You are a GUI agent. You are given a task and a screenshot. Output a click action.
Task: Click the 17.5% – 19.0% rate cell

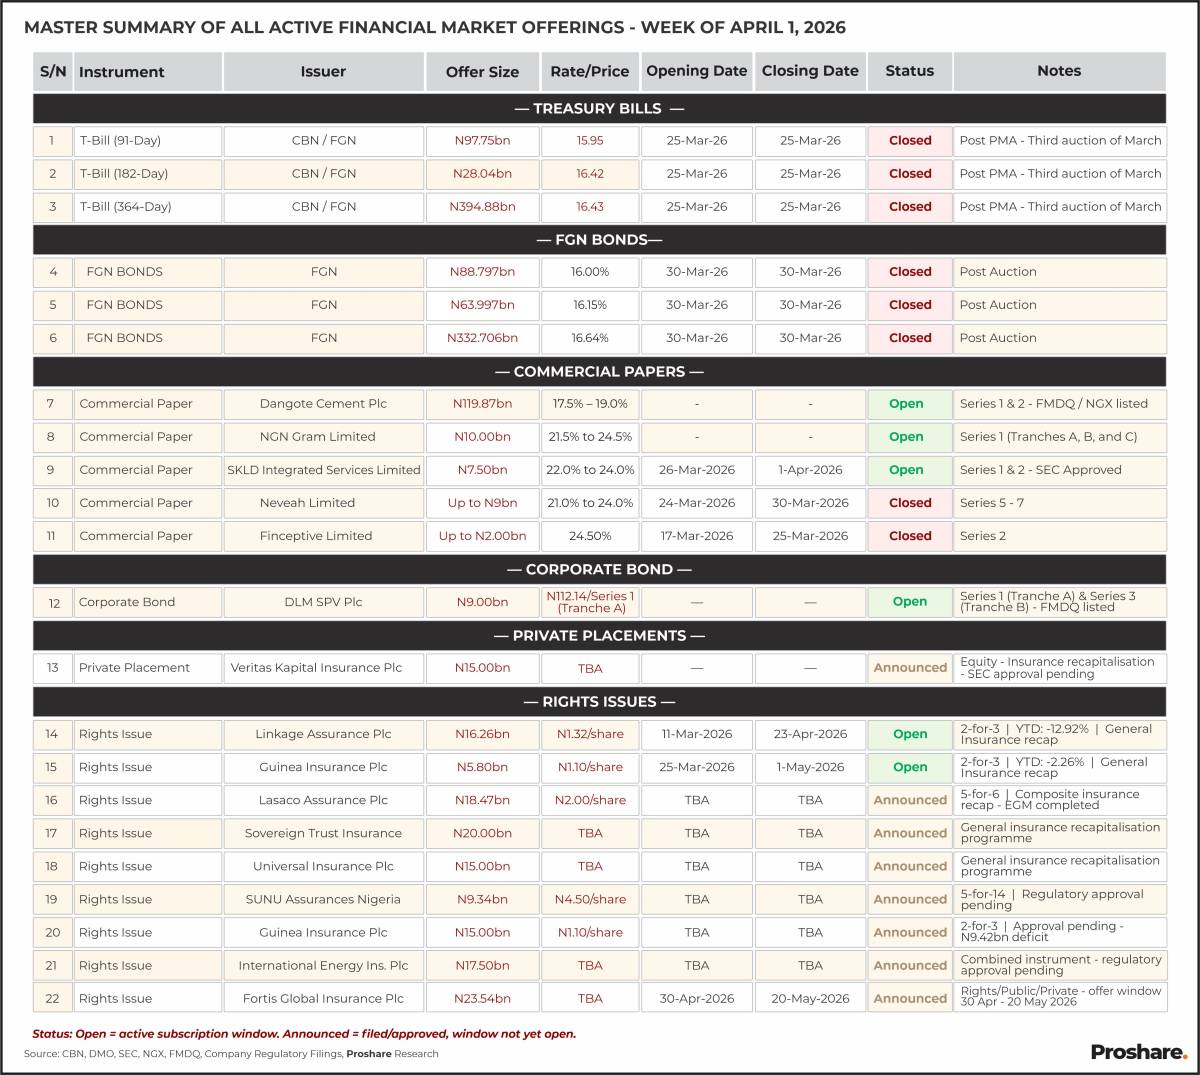click(590, 404)
